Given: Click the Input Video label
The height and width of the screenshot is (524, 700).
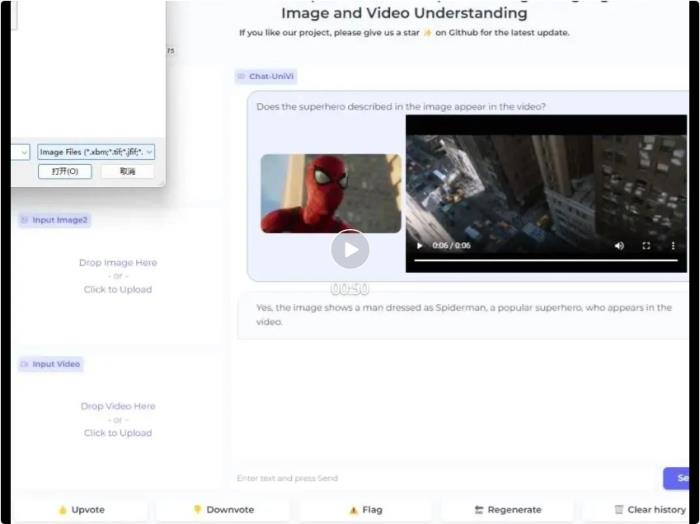Looking at the screenshot, I should point(51,364).
